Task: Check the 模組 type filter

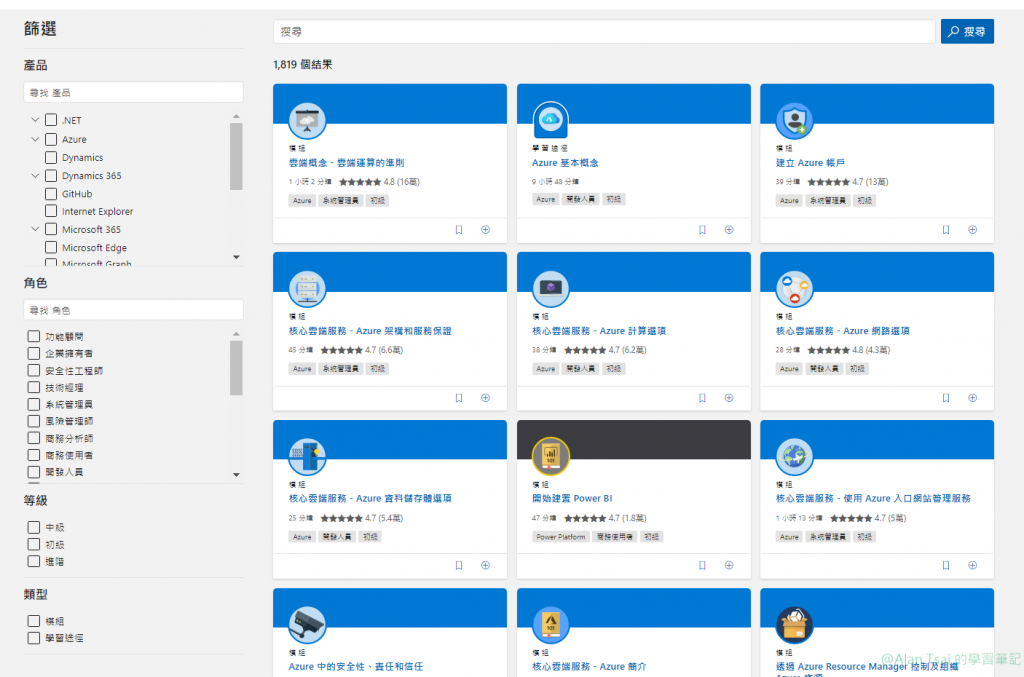Action: [x=34, y=621]
